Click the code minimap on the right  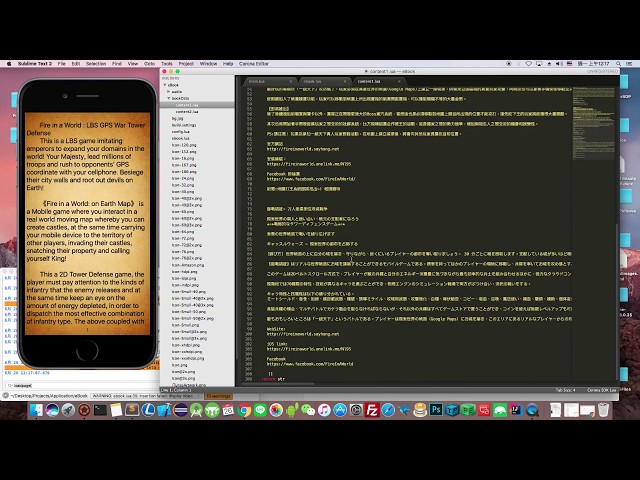(x=593, y=122)
